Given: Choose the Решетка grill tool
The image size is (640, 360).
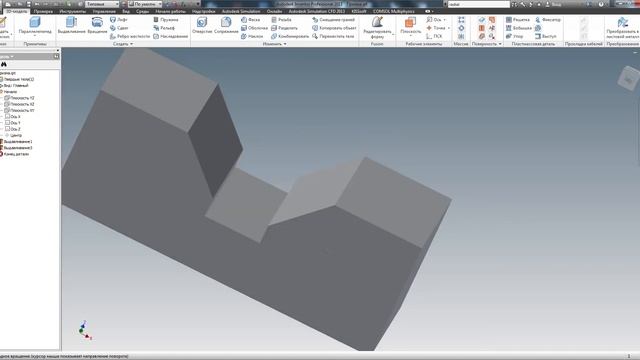Looking at the screenshot, I should 518,20.
